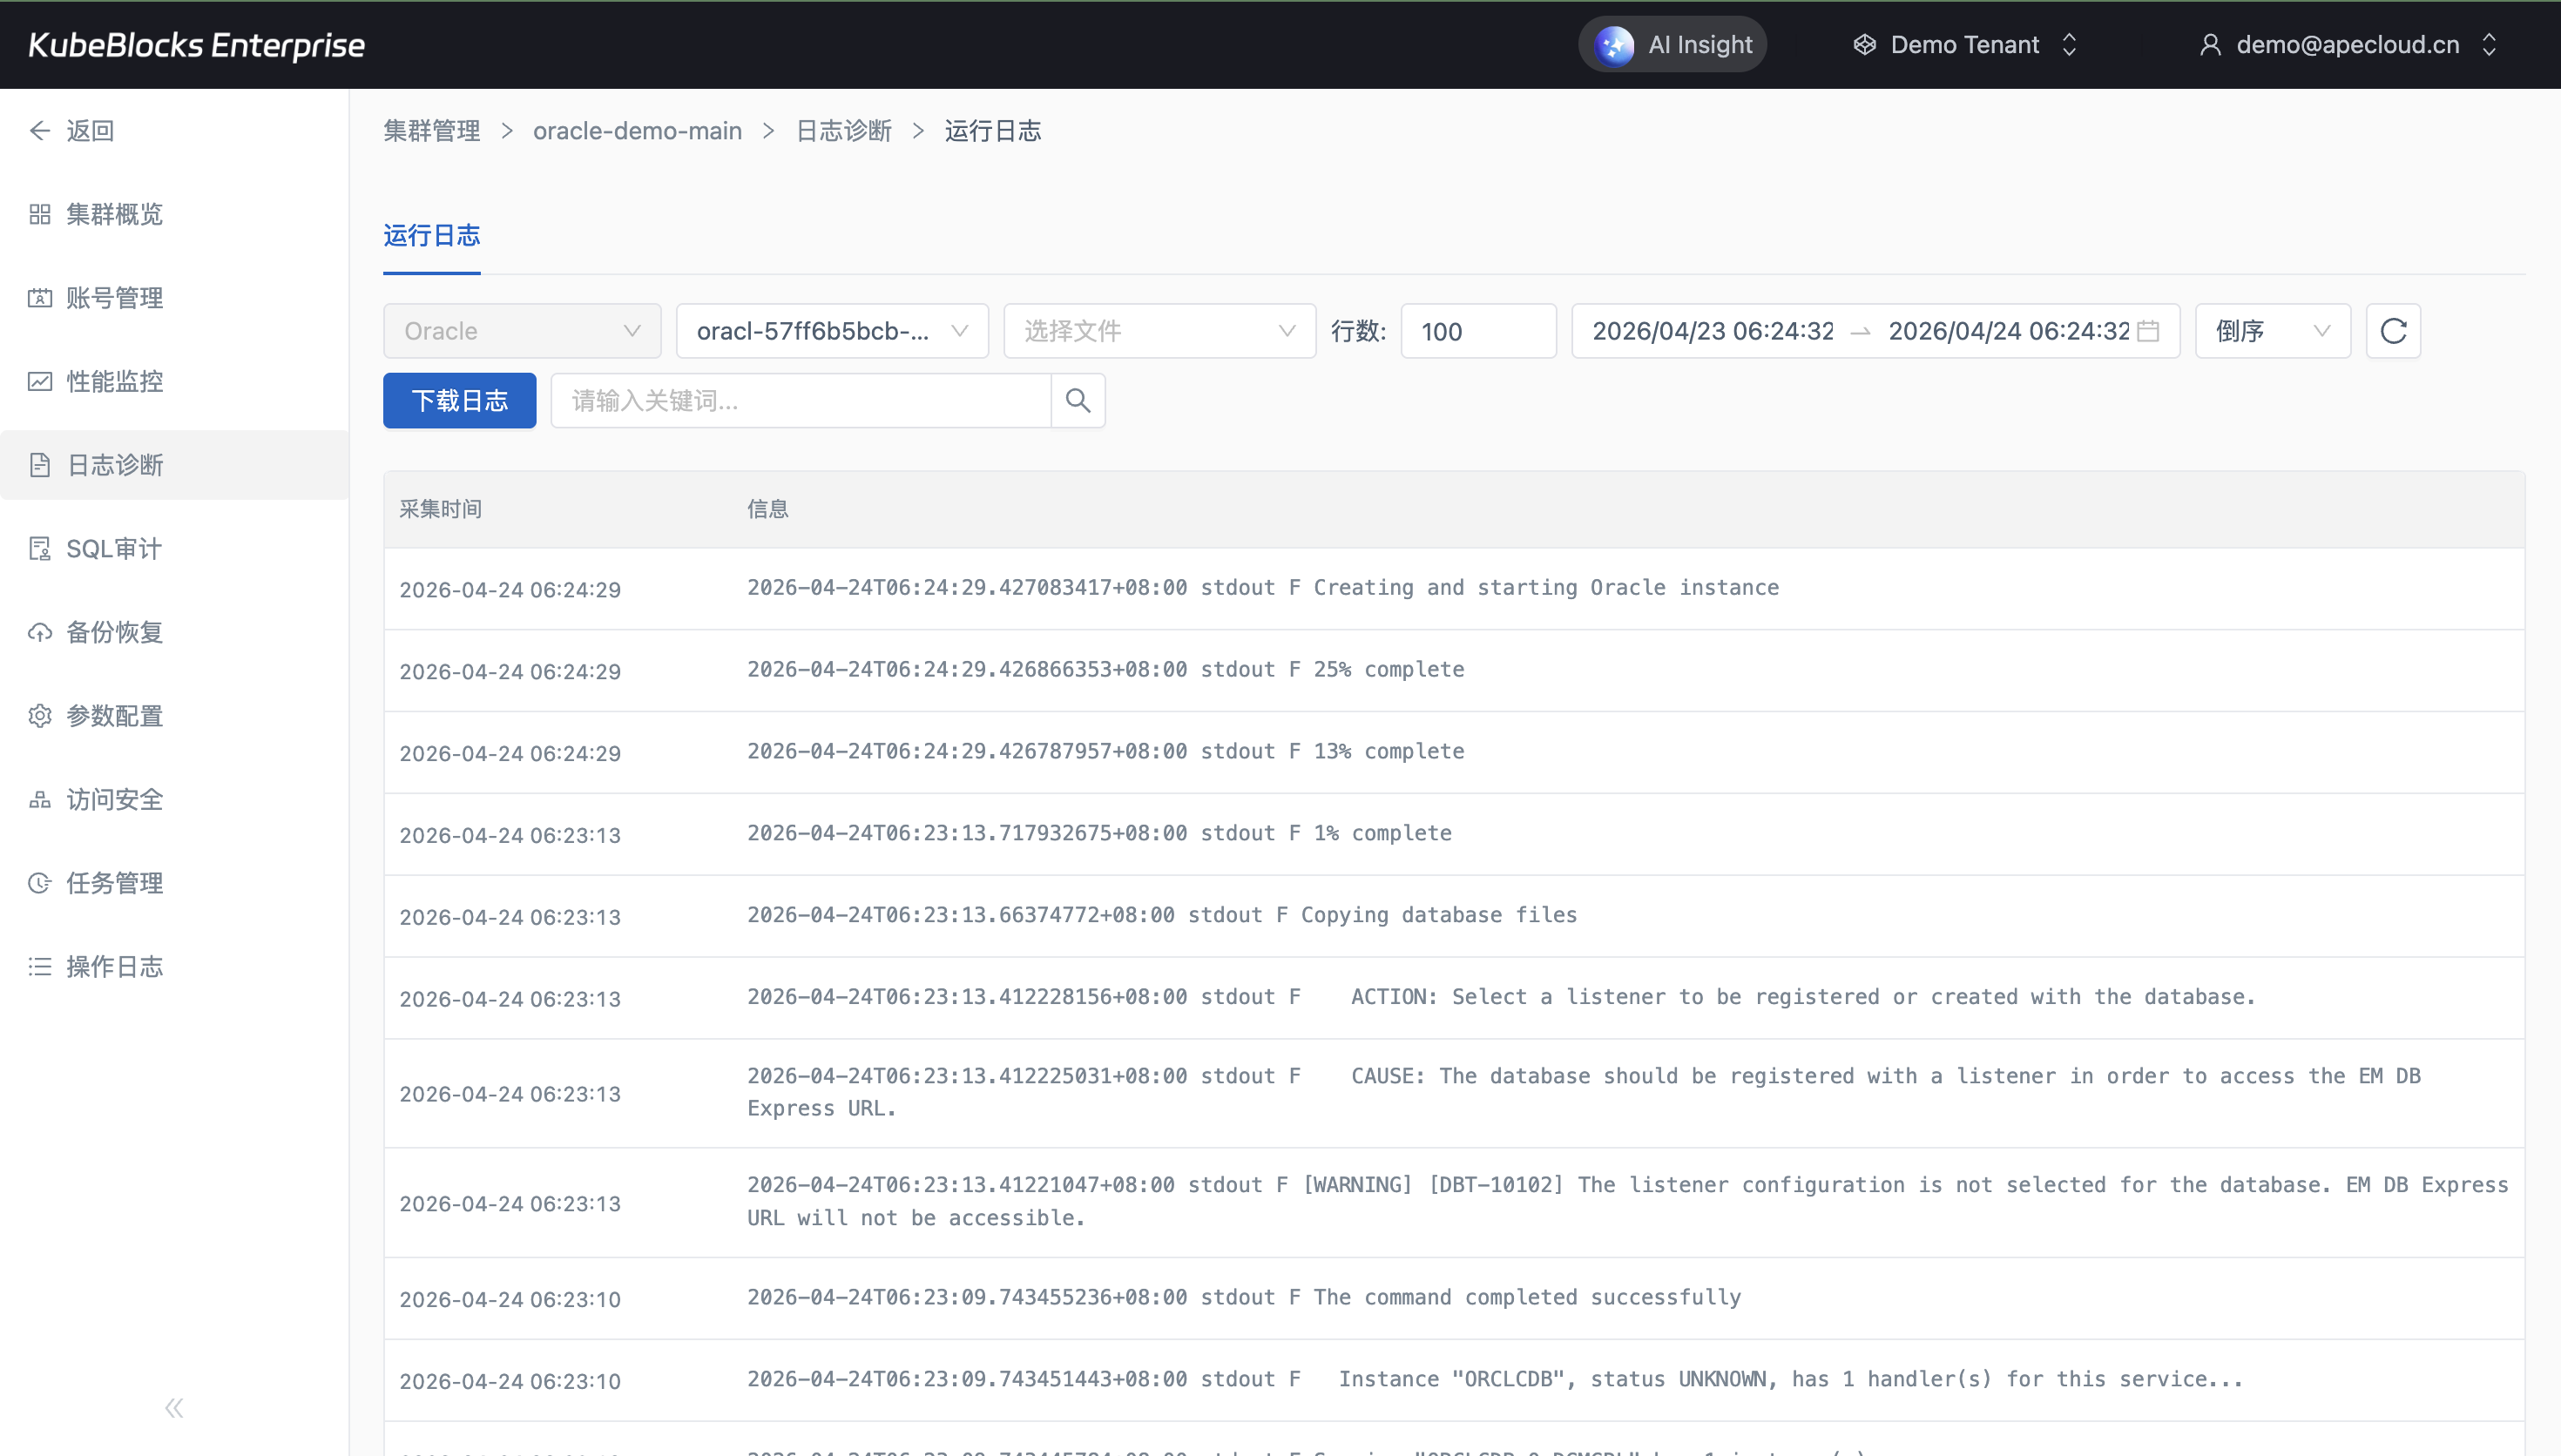Click the 下载日志 button
Viewport: 2561px width, 1456px height.
459,401
